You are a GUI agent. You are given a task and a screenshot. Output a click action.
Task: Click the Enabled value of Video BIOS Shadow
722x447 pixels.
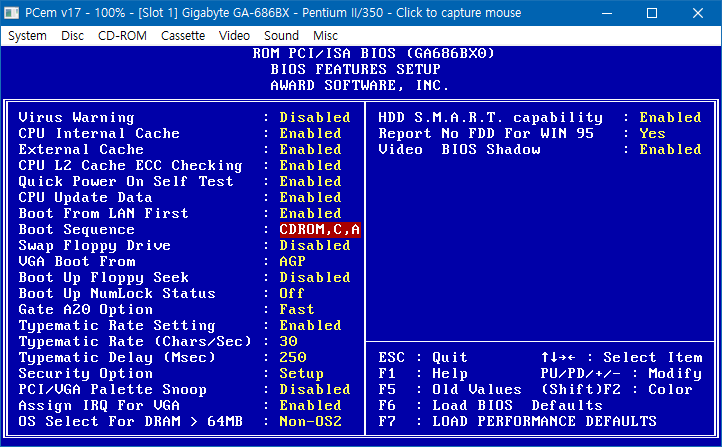pyautogui.click(x=670, y=149)
